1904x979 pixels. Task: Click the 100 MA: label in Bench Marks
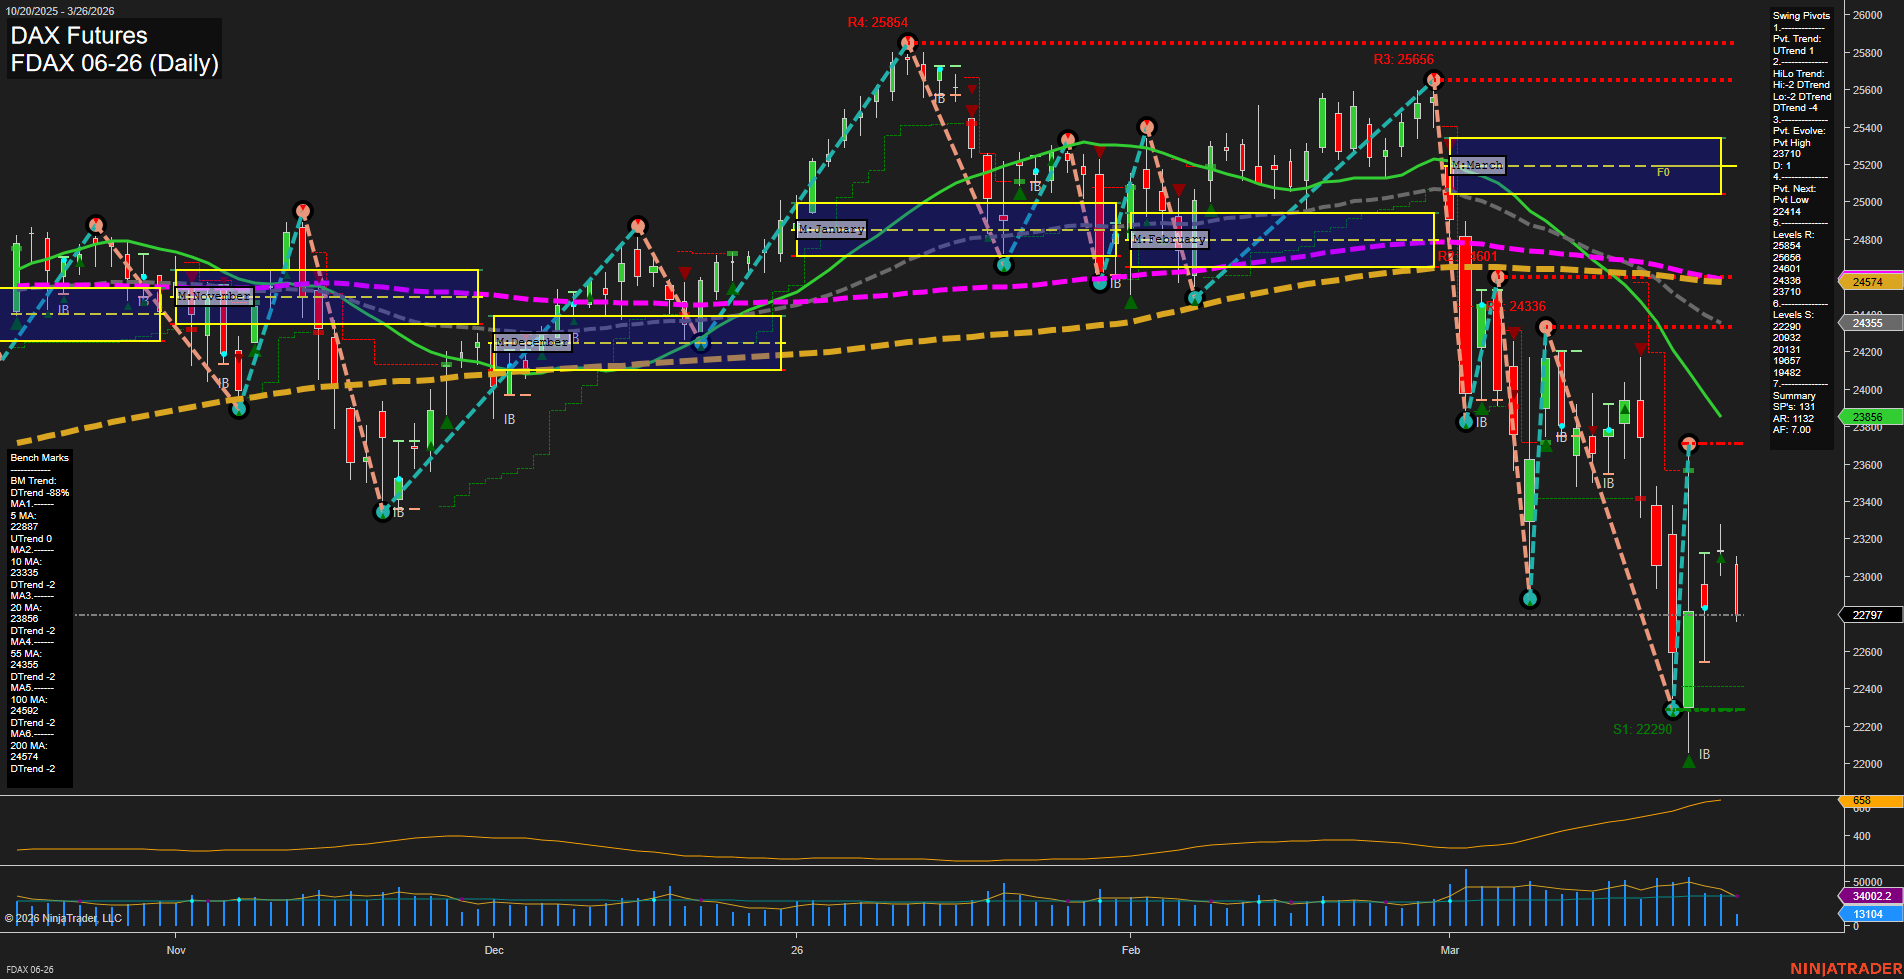29,700
